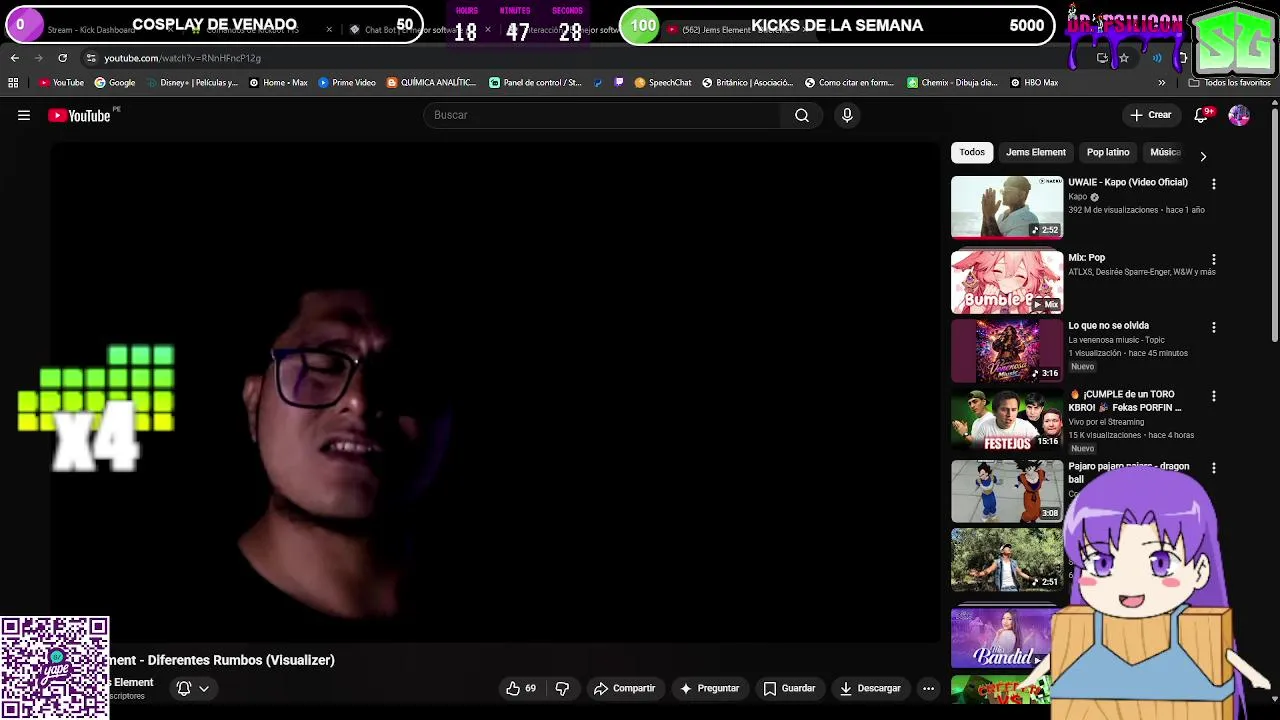The image size is (1280, 720).
Task: Open options for CUMPLE de un TORO video
Action: tap(1214, 396)
